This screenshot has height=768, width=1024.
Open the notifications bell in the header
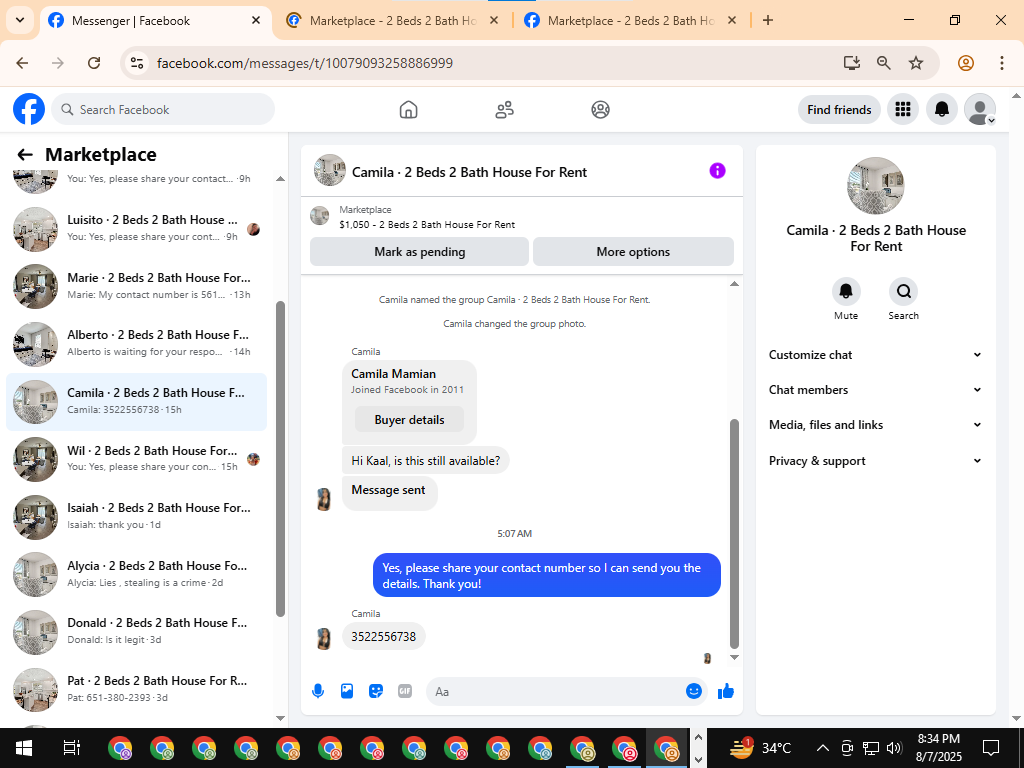tap(942, 109)
